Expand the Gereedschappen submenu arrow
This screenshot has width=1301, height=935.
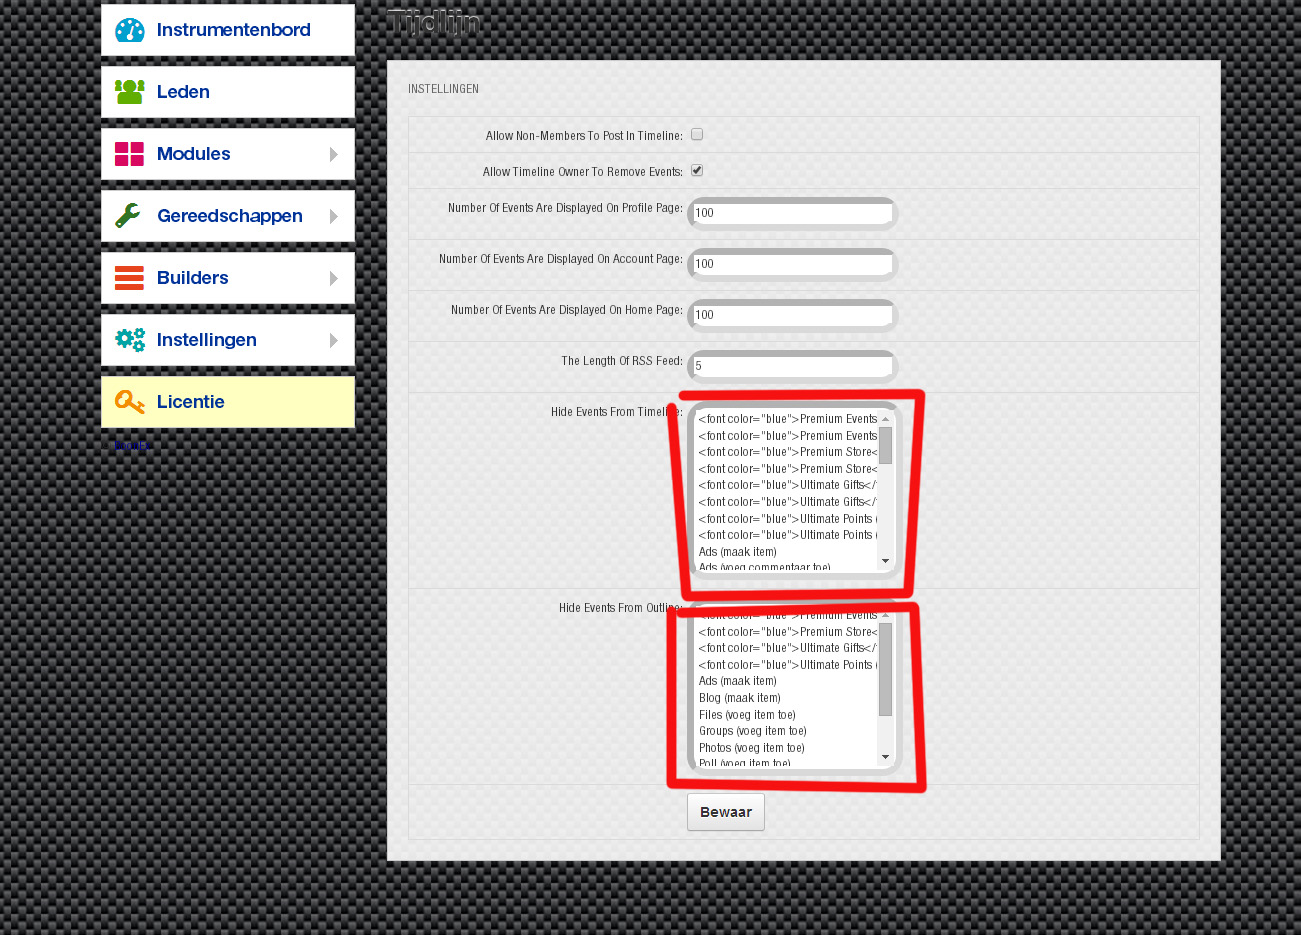[x=334, y=216]
